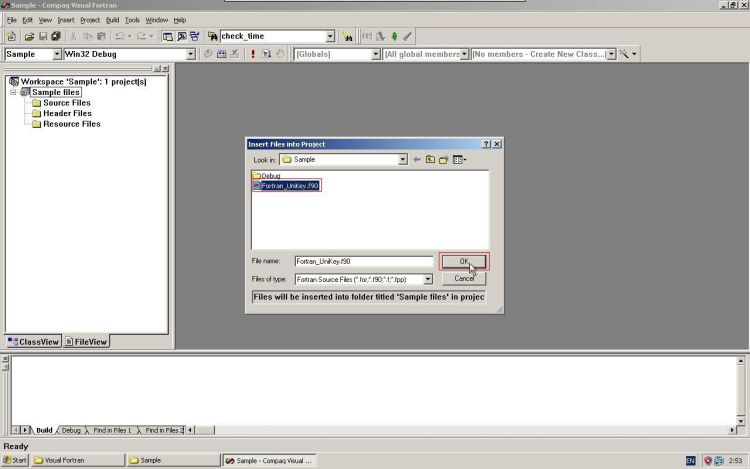Click the dialog's question mark help button

click(x=486, y=144)
